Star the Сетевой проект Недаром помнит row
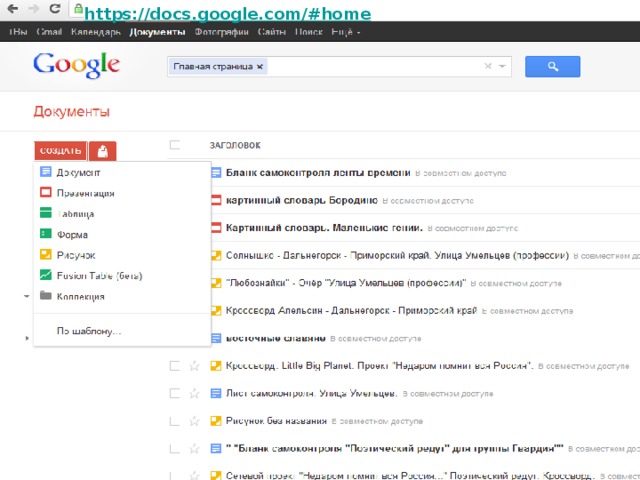Image resolution: width=640 pixels, height=480 pixels. coord(194,476)
